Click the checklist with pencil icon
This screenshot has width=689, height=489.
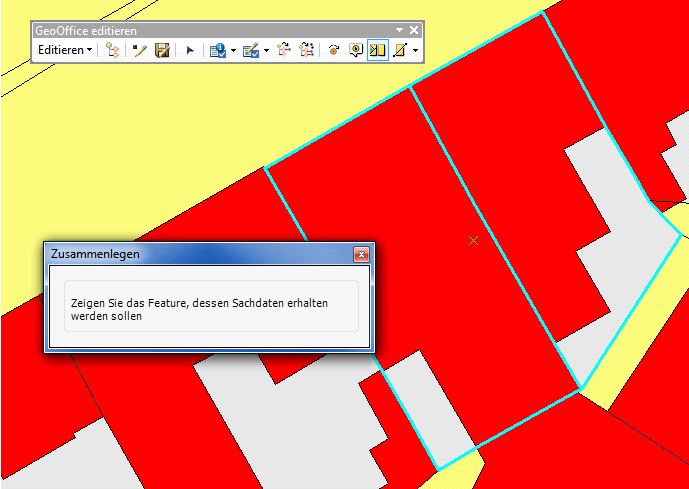250,49
